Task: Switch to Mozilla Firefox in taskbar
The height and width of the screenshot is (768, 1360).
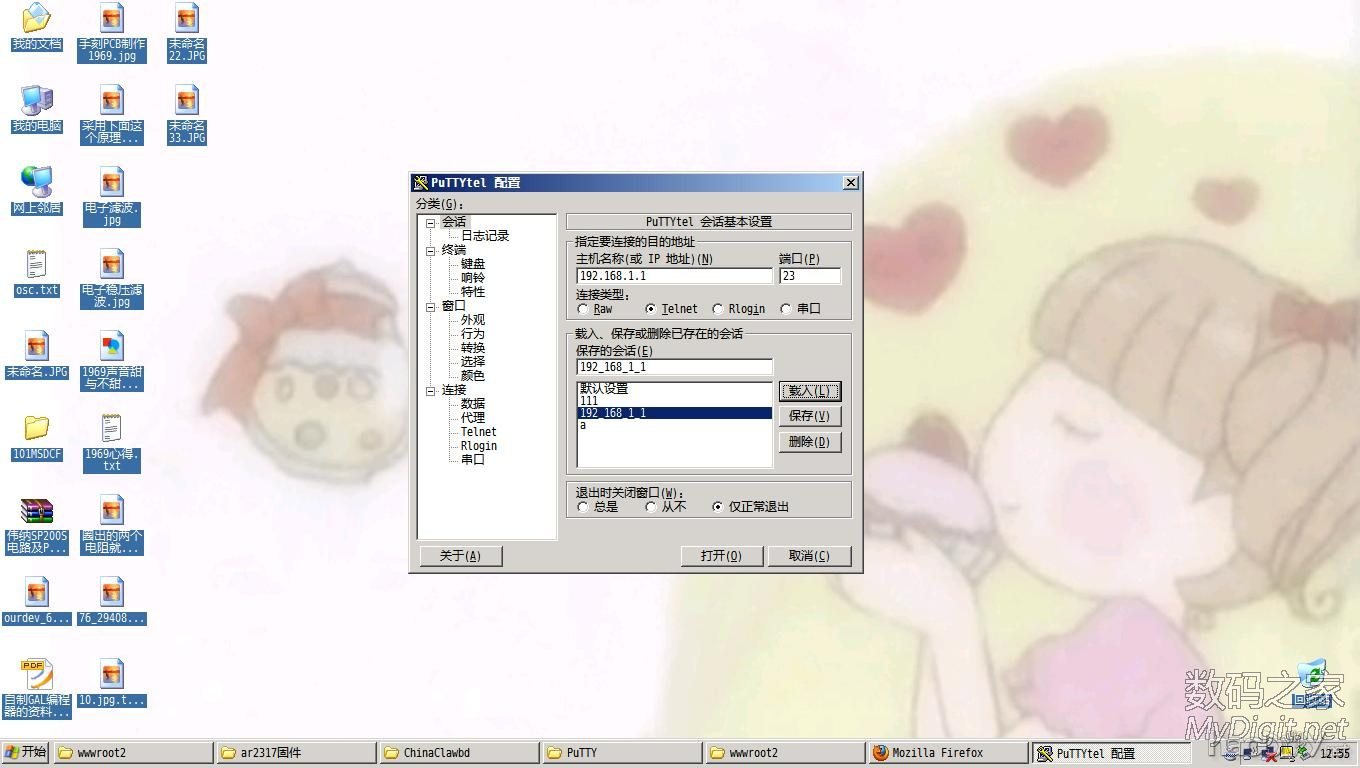Action: pos(947,753)
